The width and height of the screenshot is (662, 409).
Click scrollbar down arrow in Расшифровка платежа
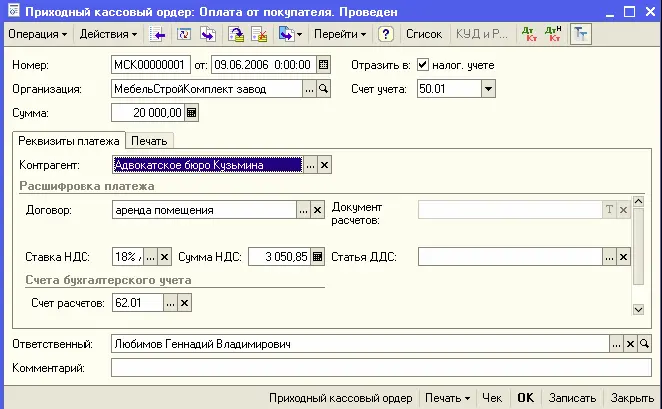pos(638,309)
